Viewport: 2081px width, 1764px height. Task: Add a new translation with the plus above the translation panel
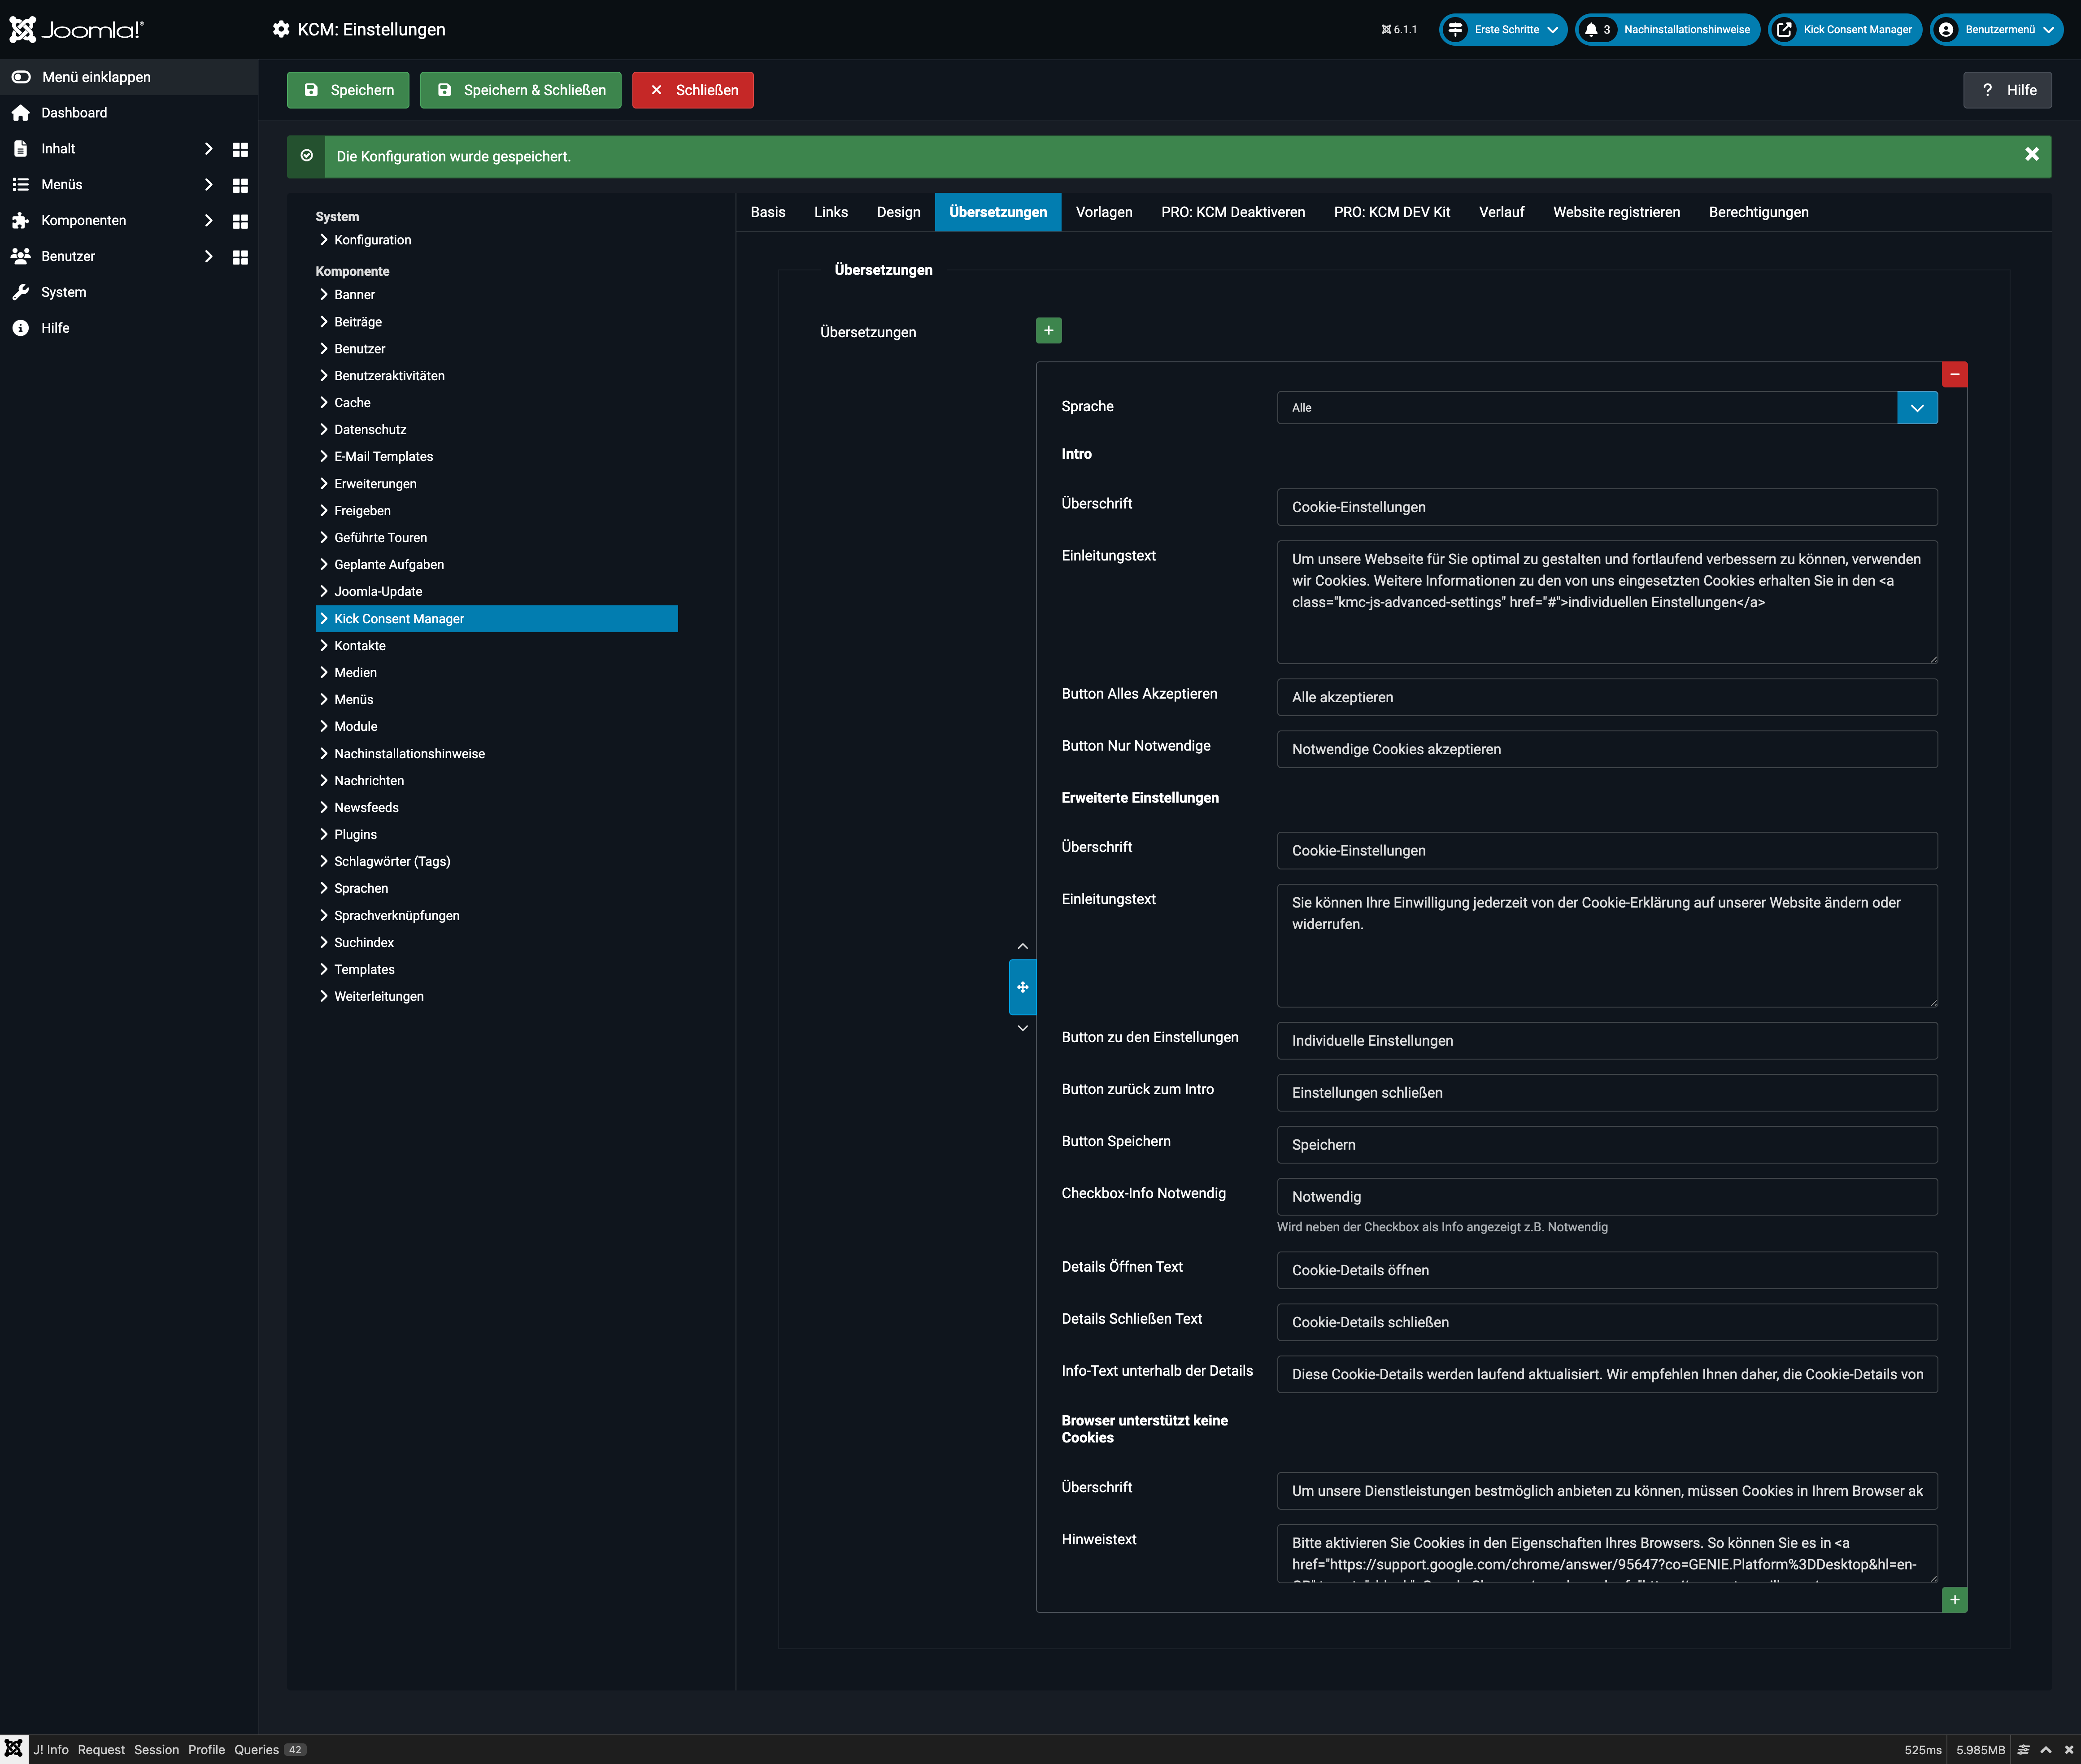1049,330
